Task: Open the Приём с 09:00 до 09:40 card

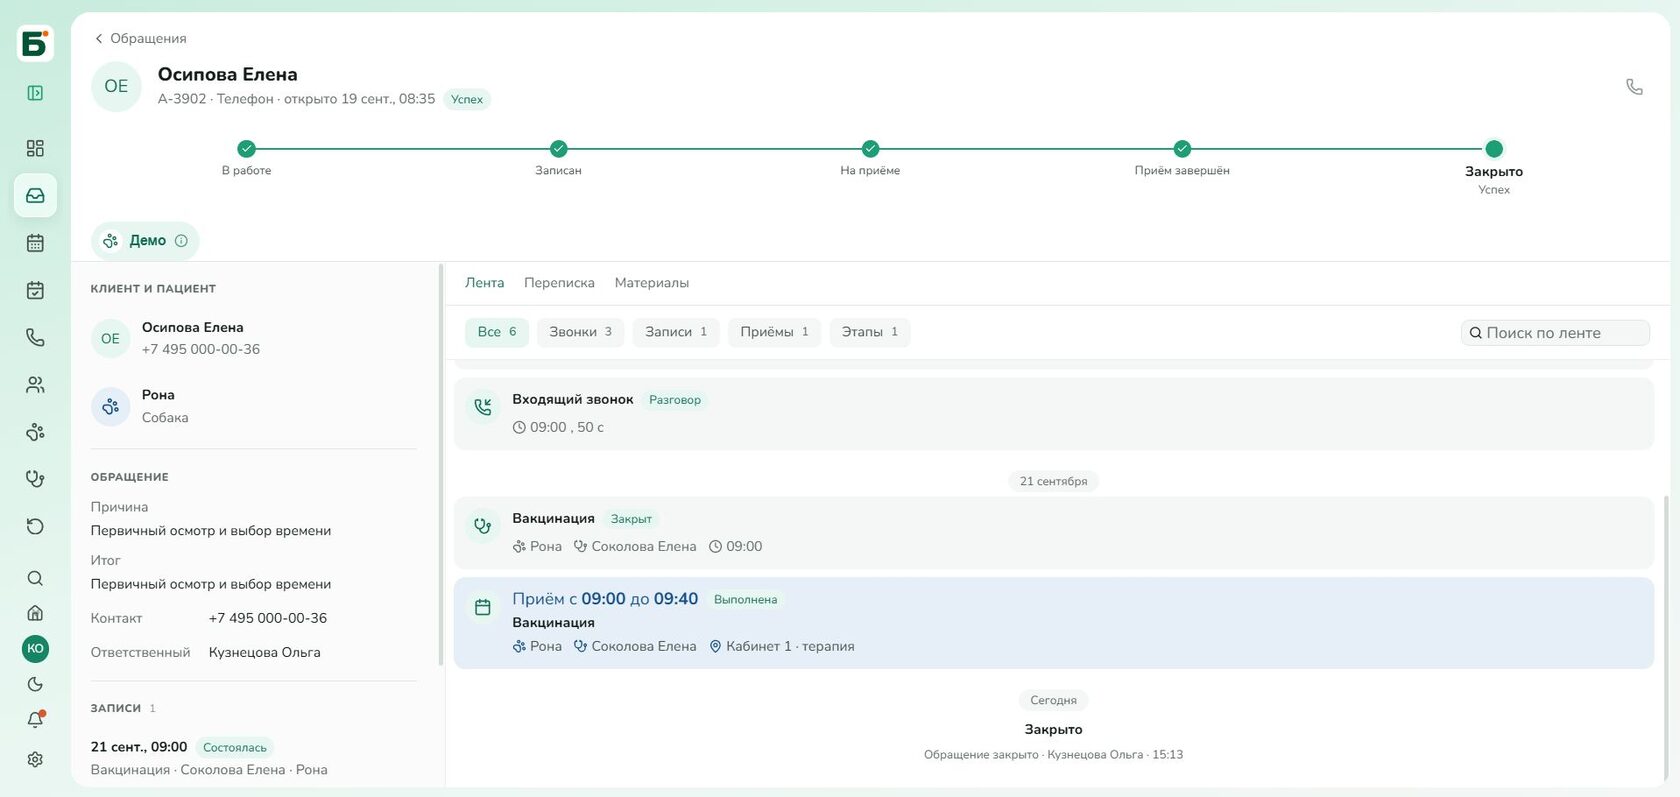Action: click(1054, 623)
